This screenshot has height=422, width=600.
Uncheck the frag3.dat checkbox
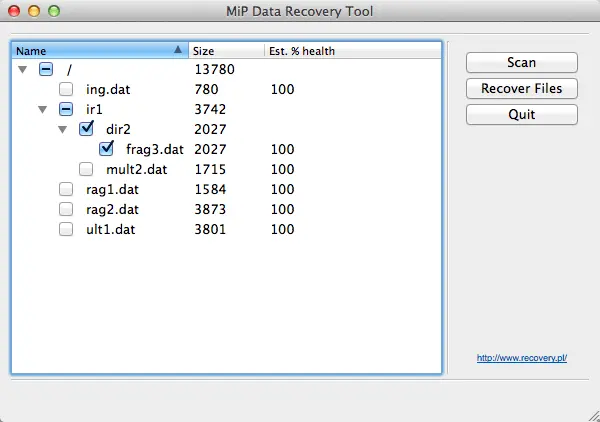point(106,149)
